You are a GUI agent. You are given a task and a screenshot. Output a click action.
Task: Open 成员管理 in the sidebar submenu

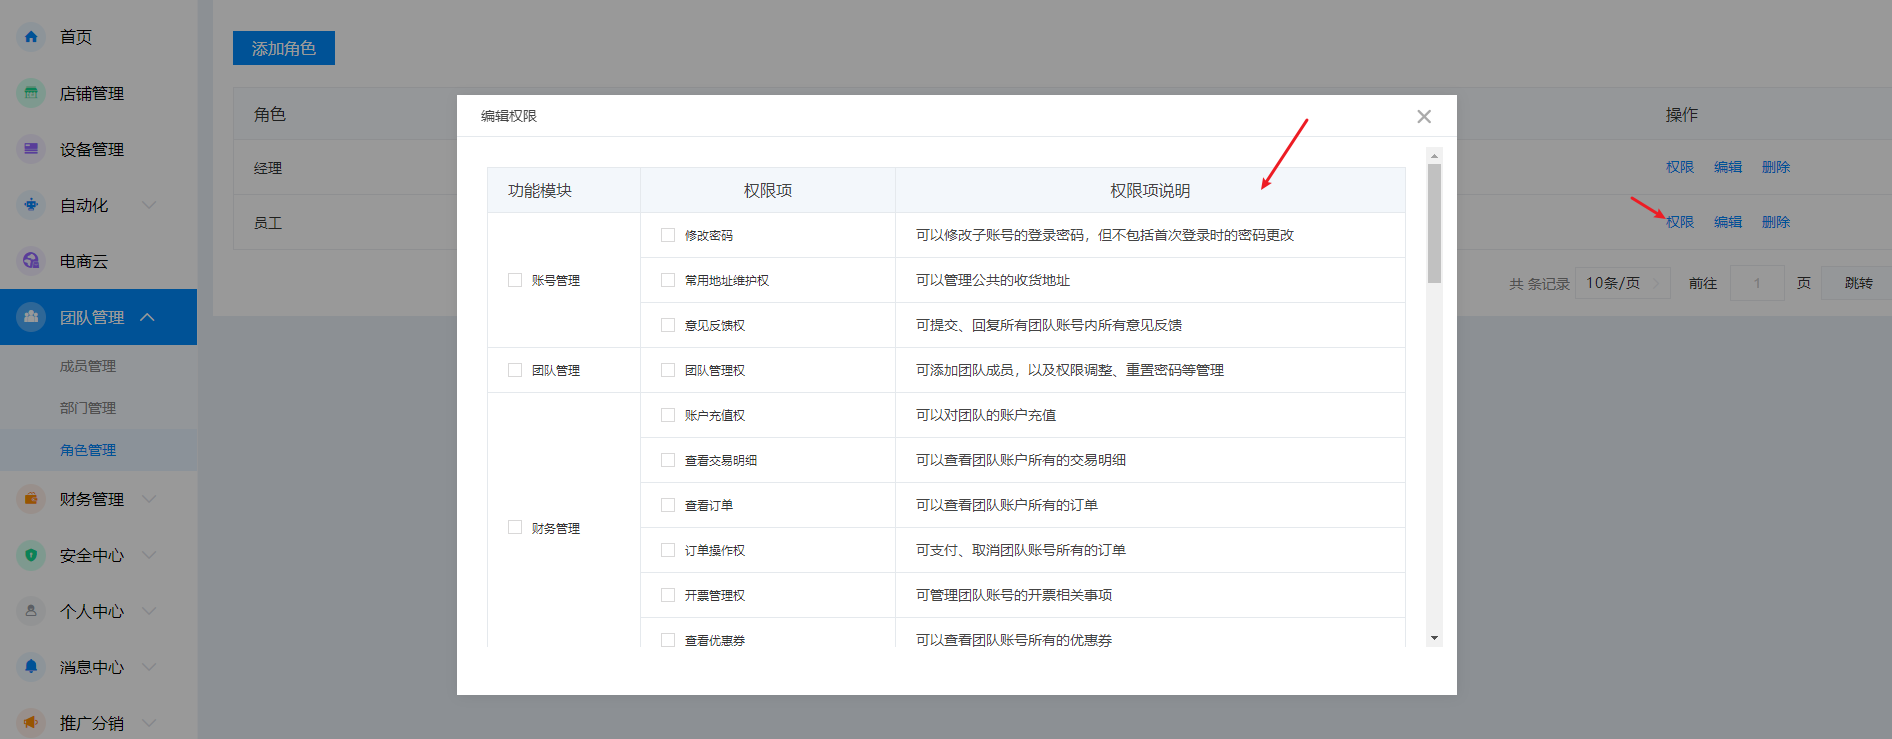(x=88, y=366)
